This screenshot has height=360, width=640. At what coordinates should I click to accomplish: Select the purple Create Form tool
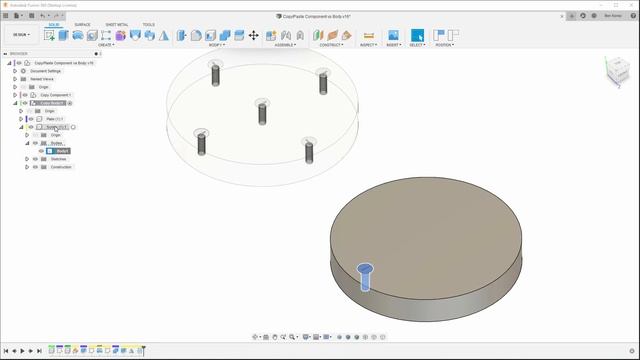tap(120, 36)
